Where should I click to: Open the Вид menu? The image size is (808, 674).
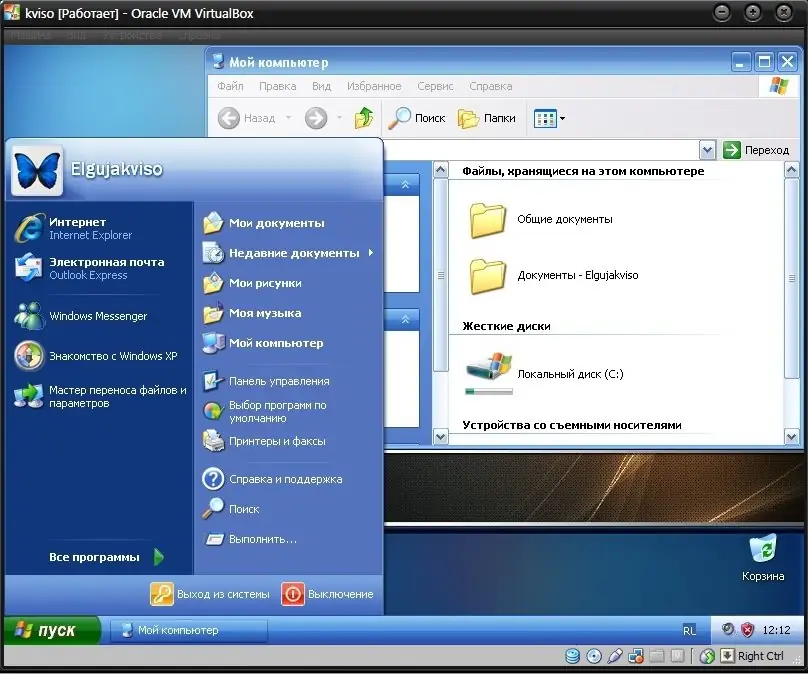(321, 86)
